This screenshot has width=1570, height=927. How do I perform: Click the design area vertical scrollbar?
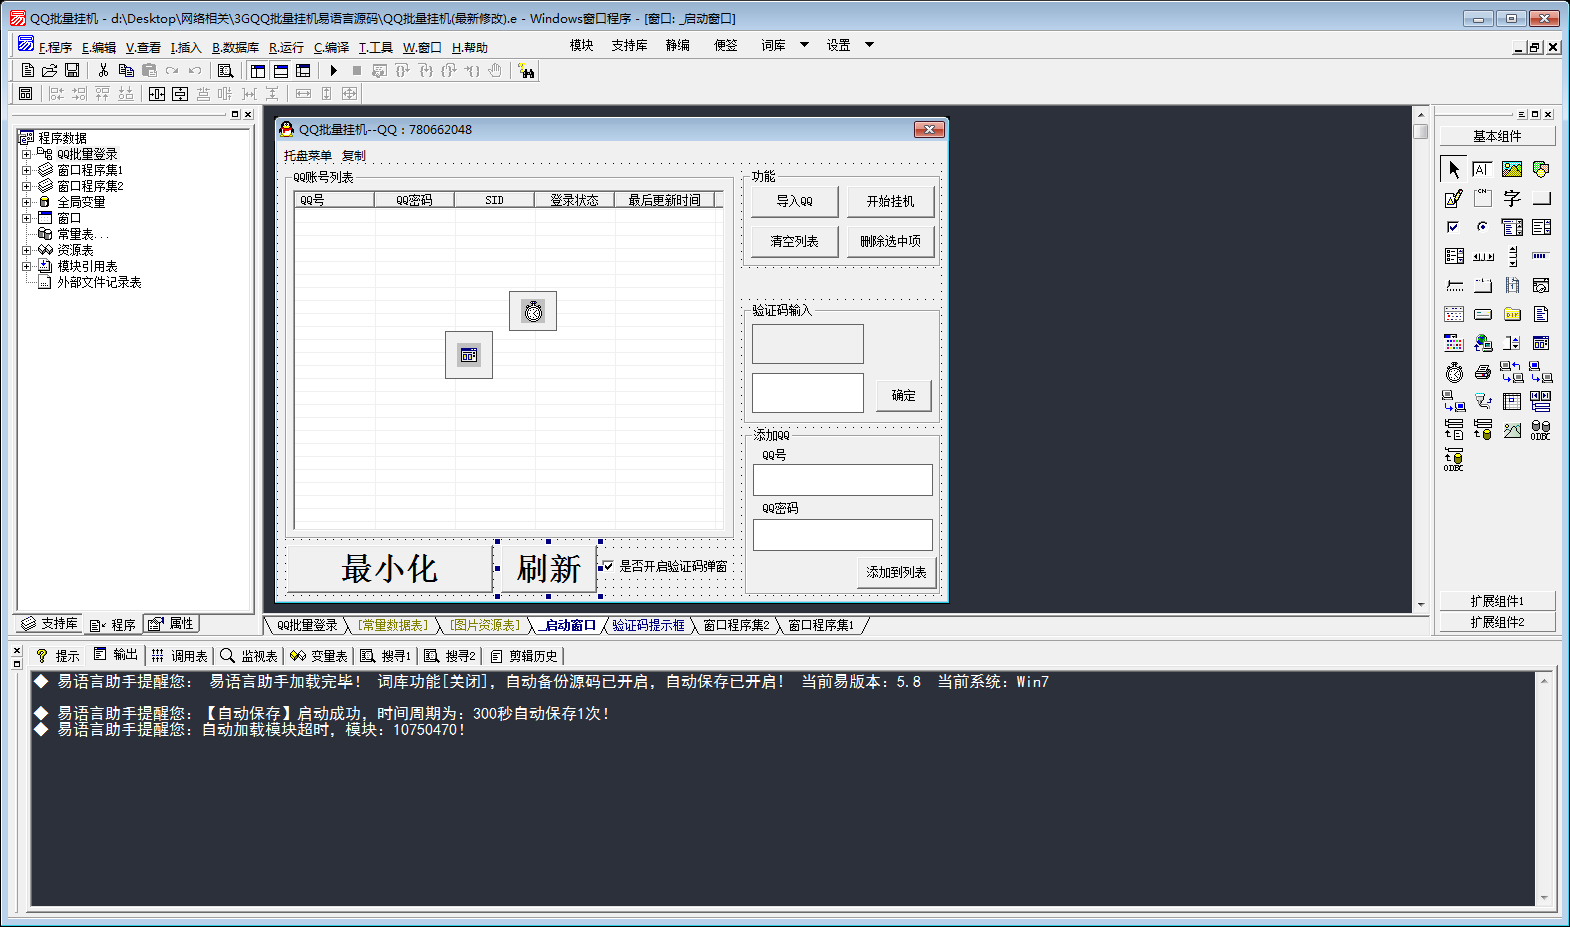(1421, 360)
